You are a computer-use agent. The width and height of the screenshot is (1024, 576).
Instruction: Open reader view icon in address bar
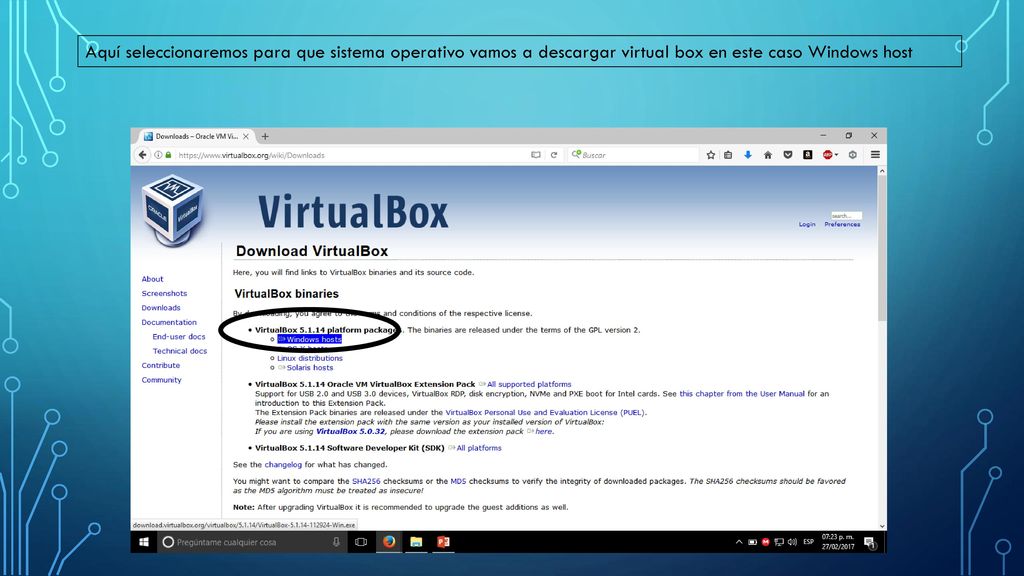536,155
